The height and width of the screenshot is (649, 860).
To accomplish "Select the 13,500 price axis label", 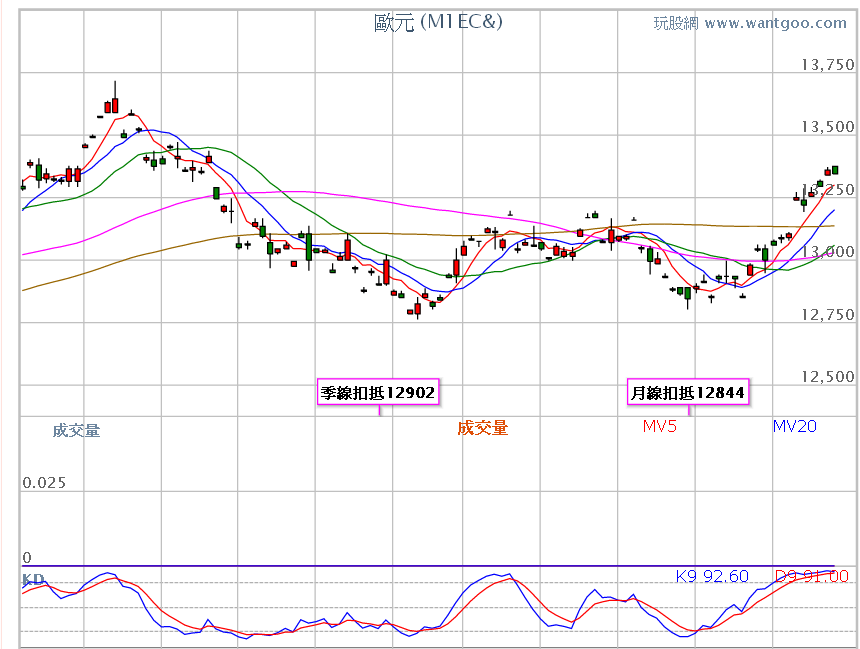I will coord(828,127).
